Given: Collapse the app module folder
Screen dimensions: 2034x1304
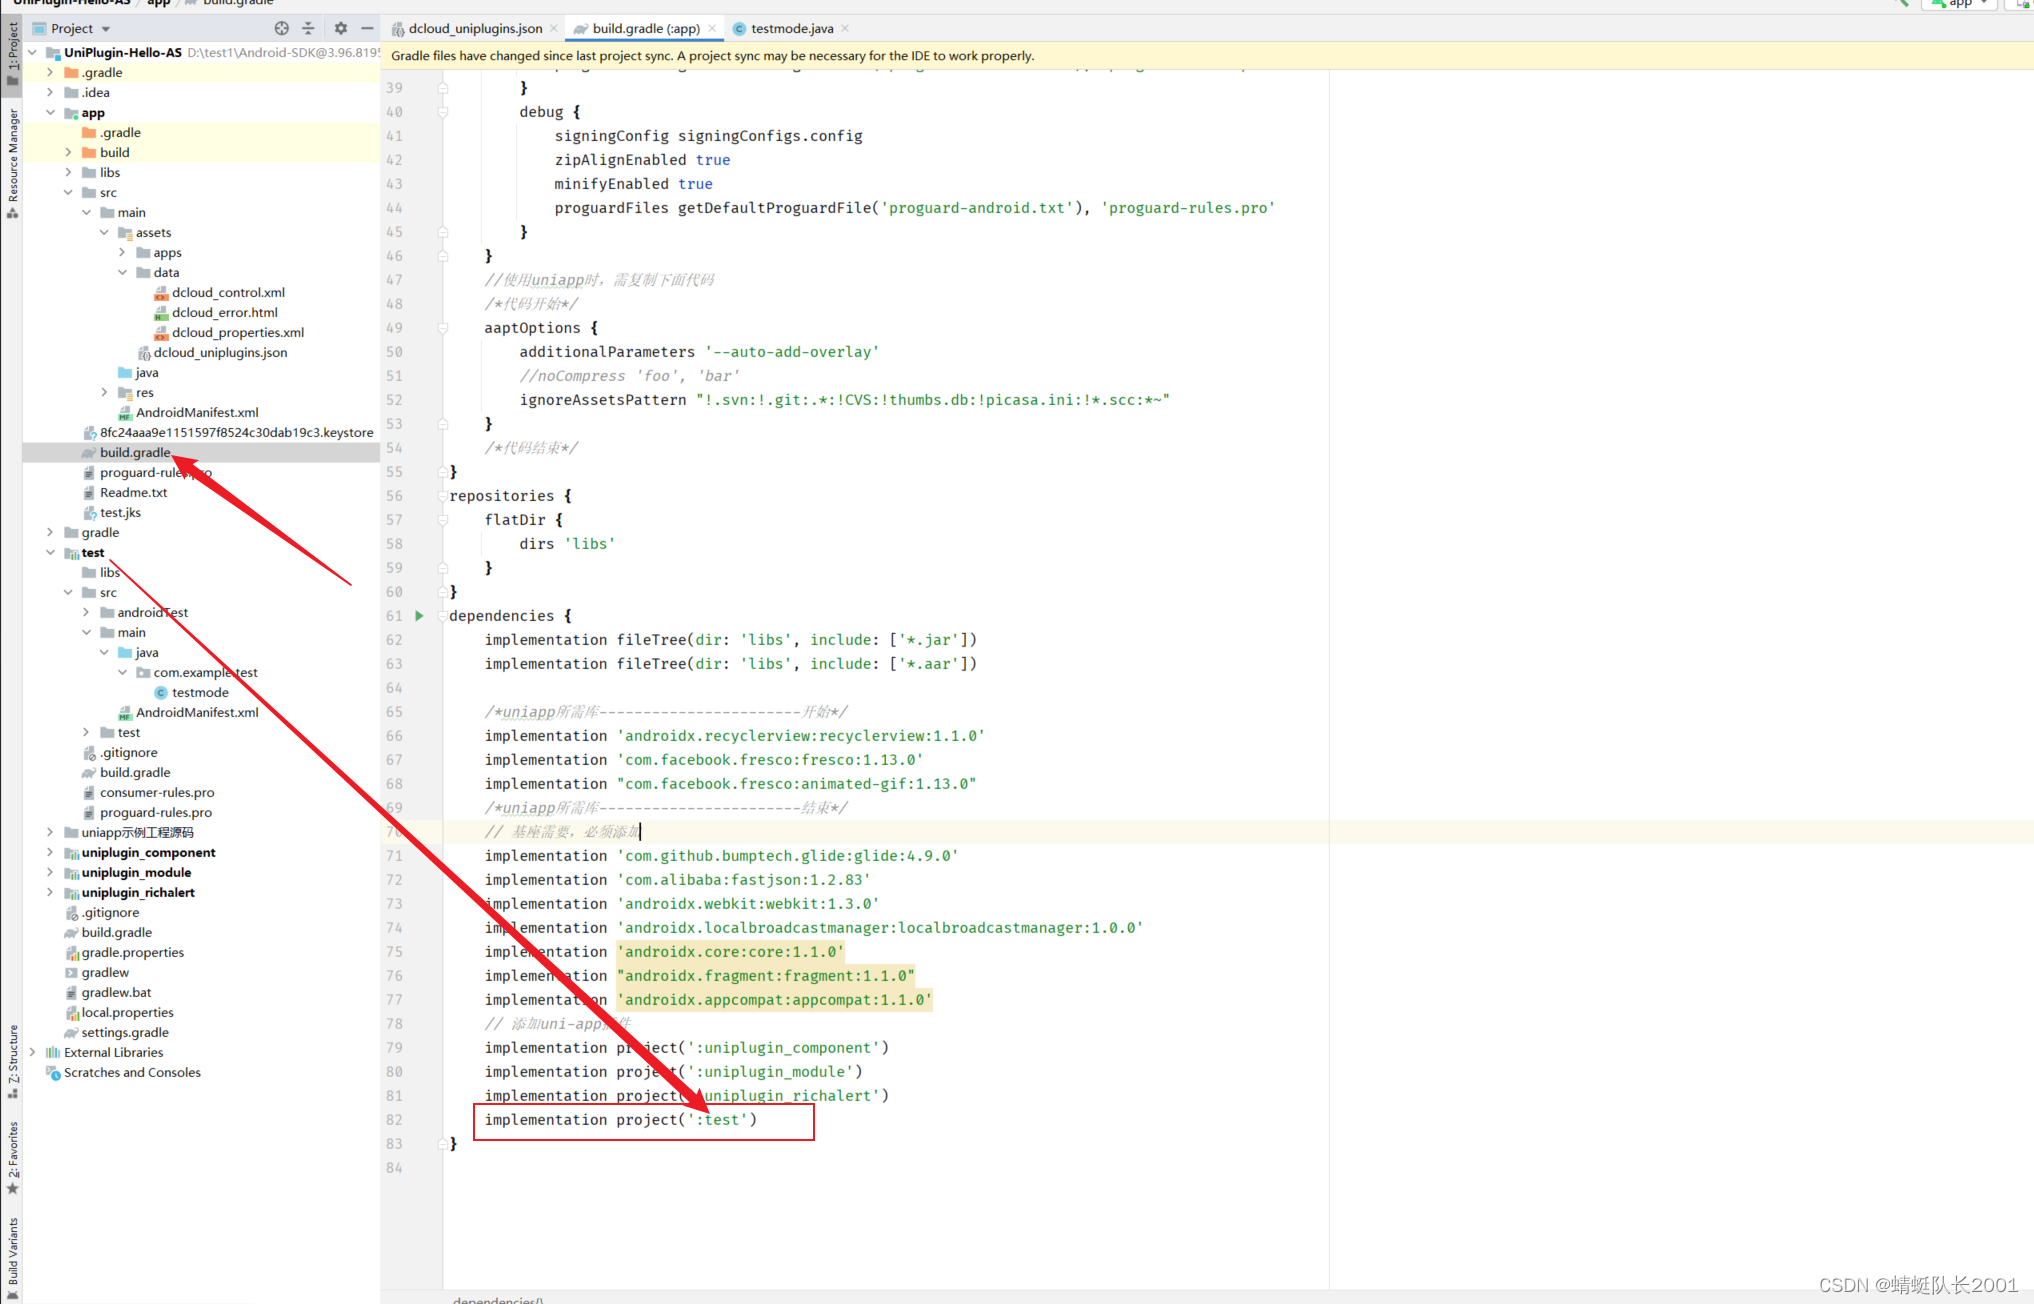Looking at the screenshot, I should 50,112.
